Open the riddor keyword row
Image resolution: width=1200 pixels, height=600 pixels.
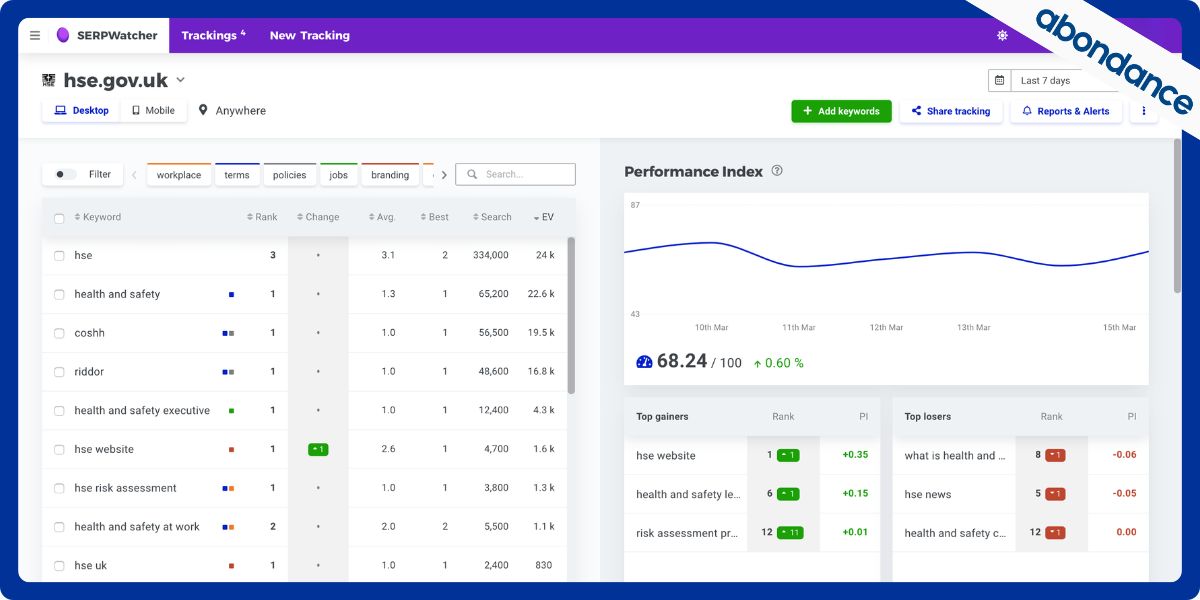point(304,372)
